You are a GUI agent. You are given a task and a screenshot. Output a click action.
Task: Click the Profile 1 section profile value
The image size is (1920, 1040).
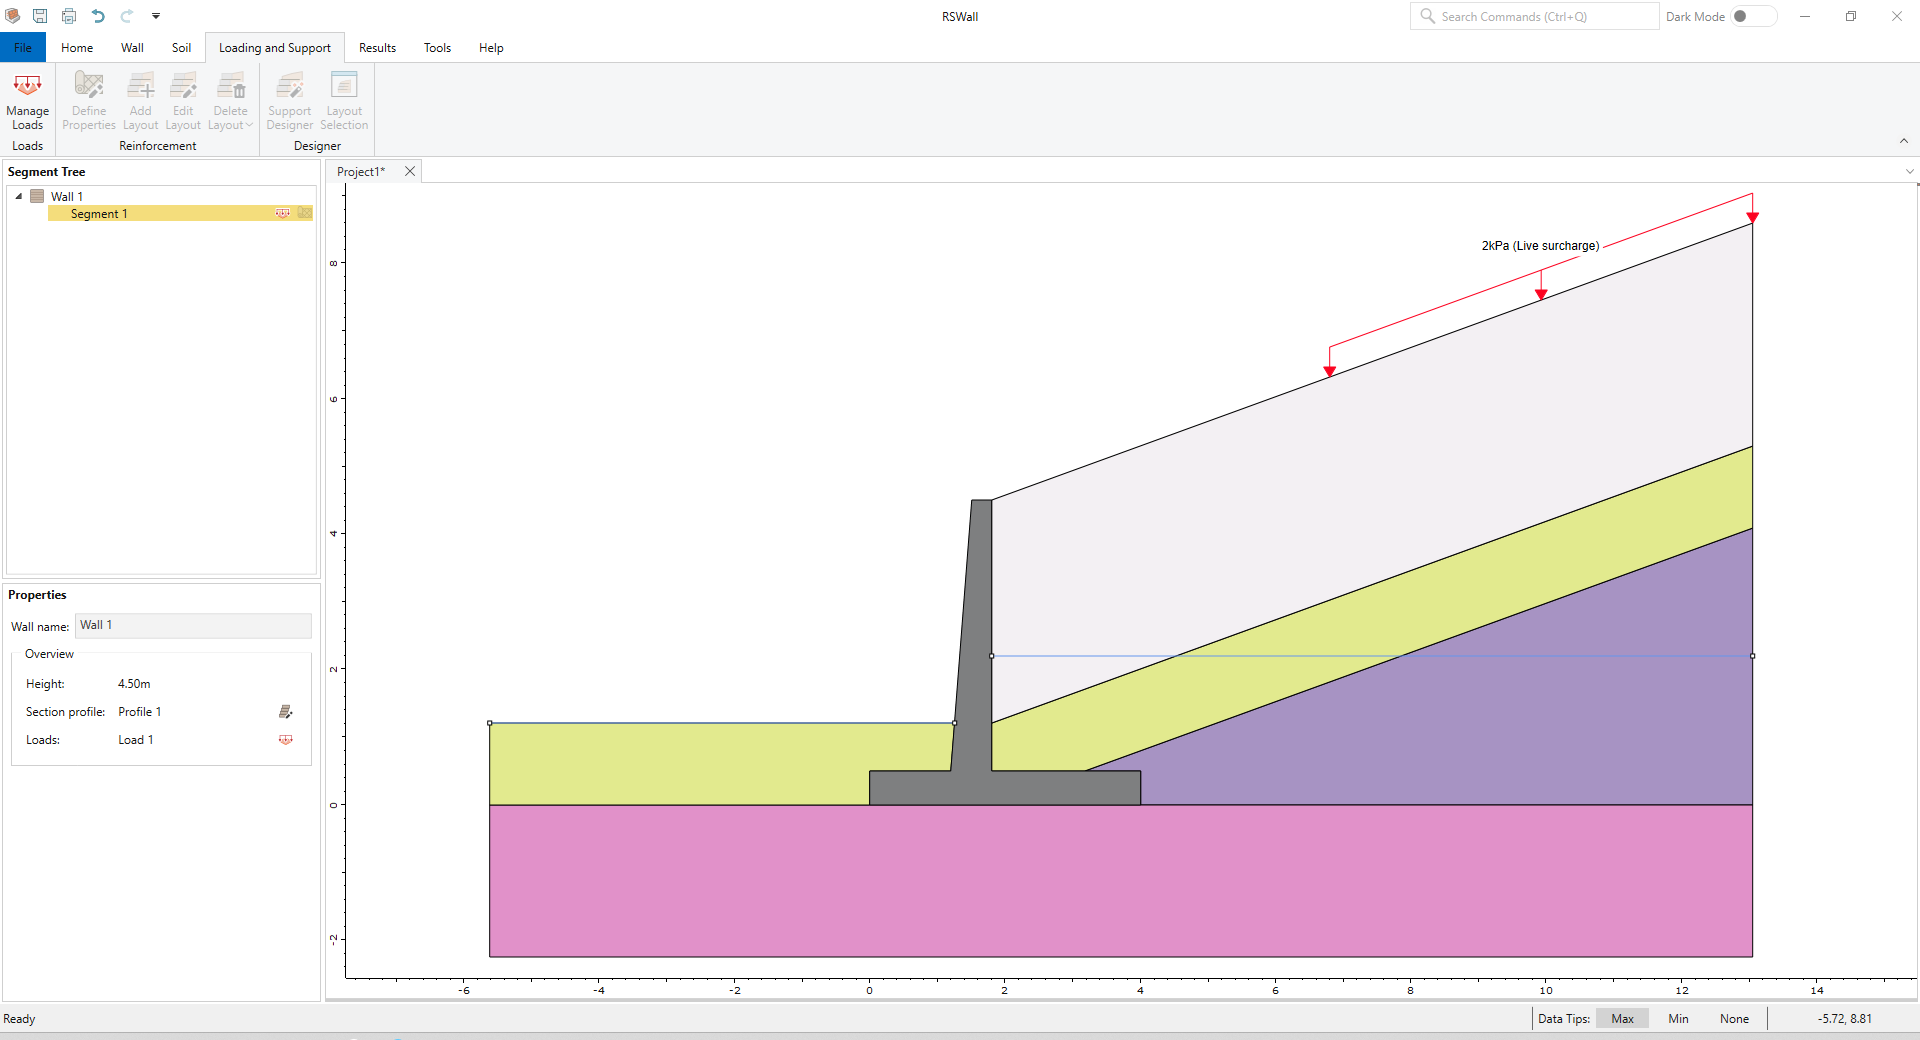click(139, 712)
